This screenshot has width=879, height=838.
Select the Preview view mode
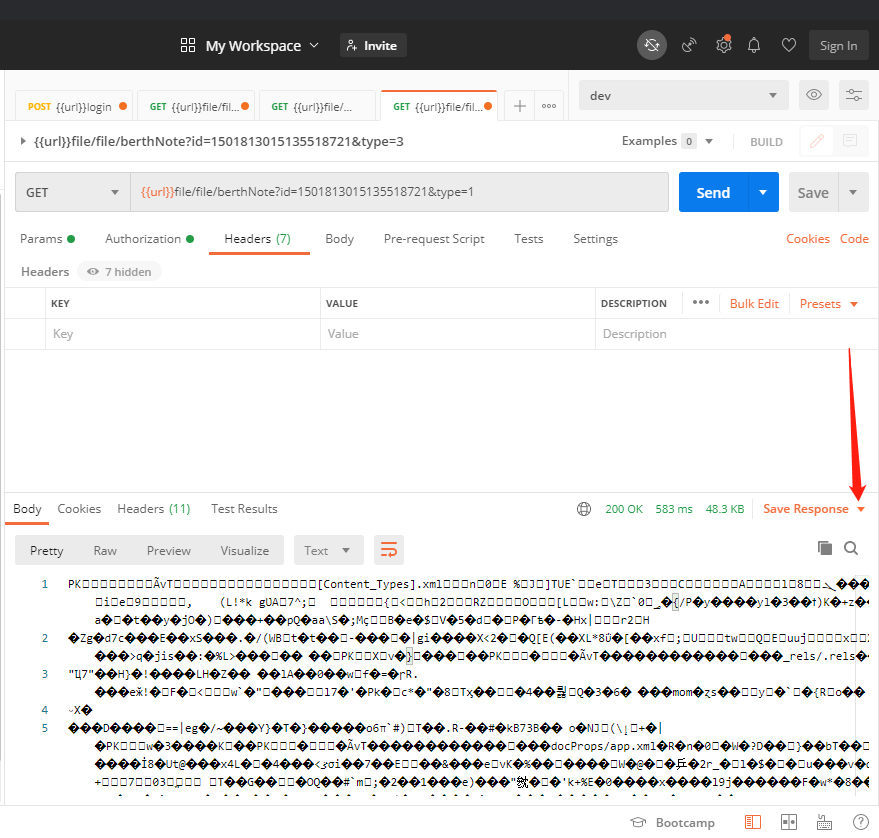168,550
